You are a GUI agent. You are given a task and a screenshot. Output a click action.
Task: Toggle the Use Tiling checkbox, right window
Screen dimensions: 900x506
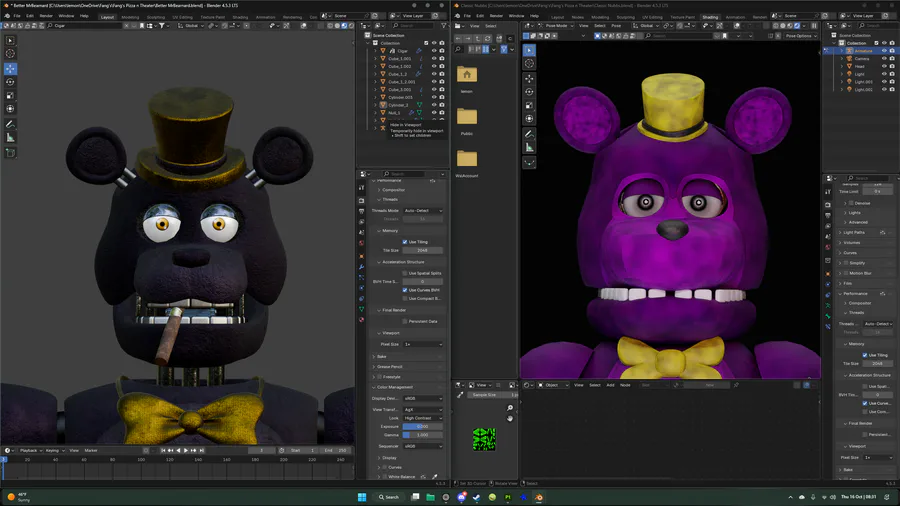[865, 355]
